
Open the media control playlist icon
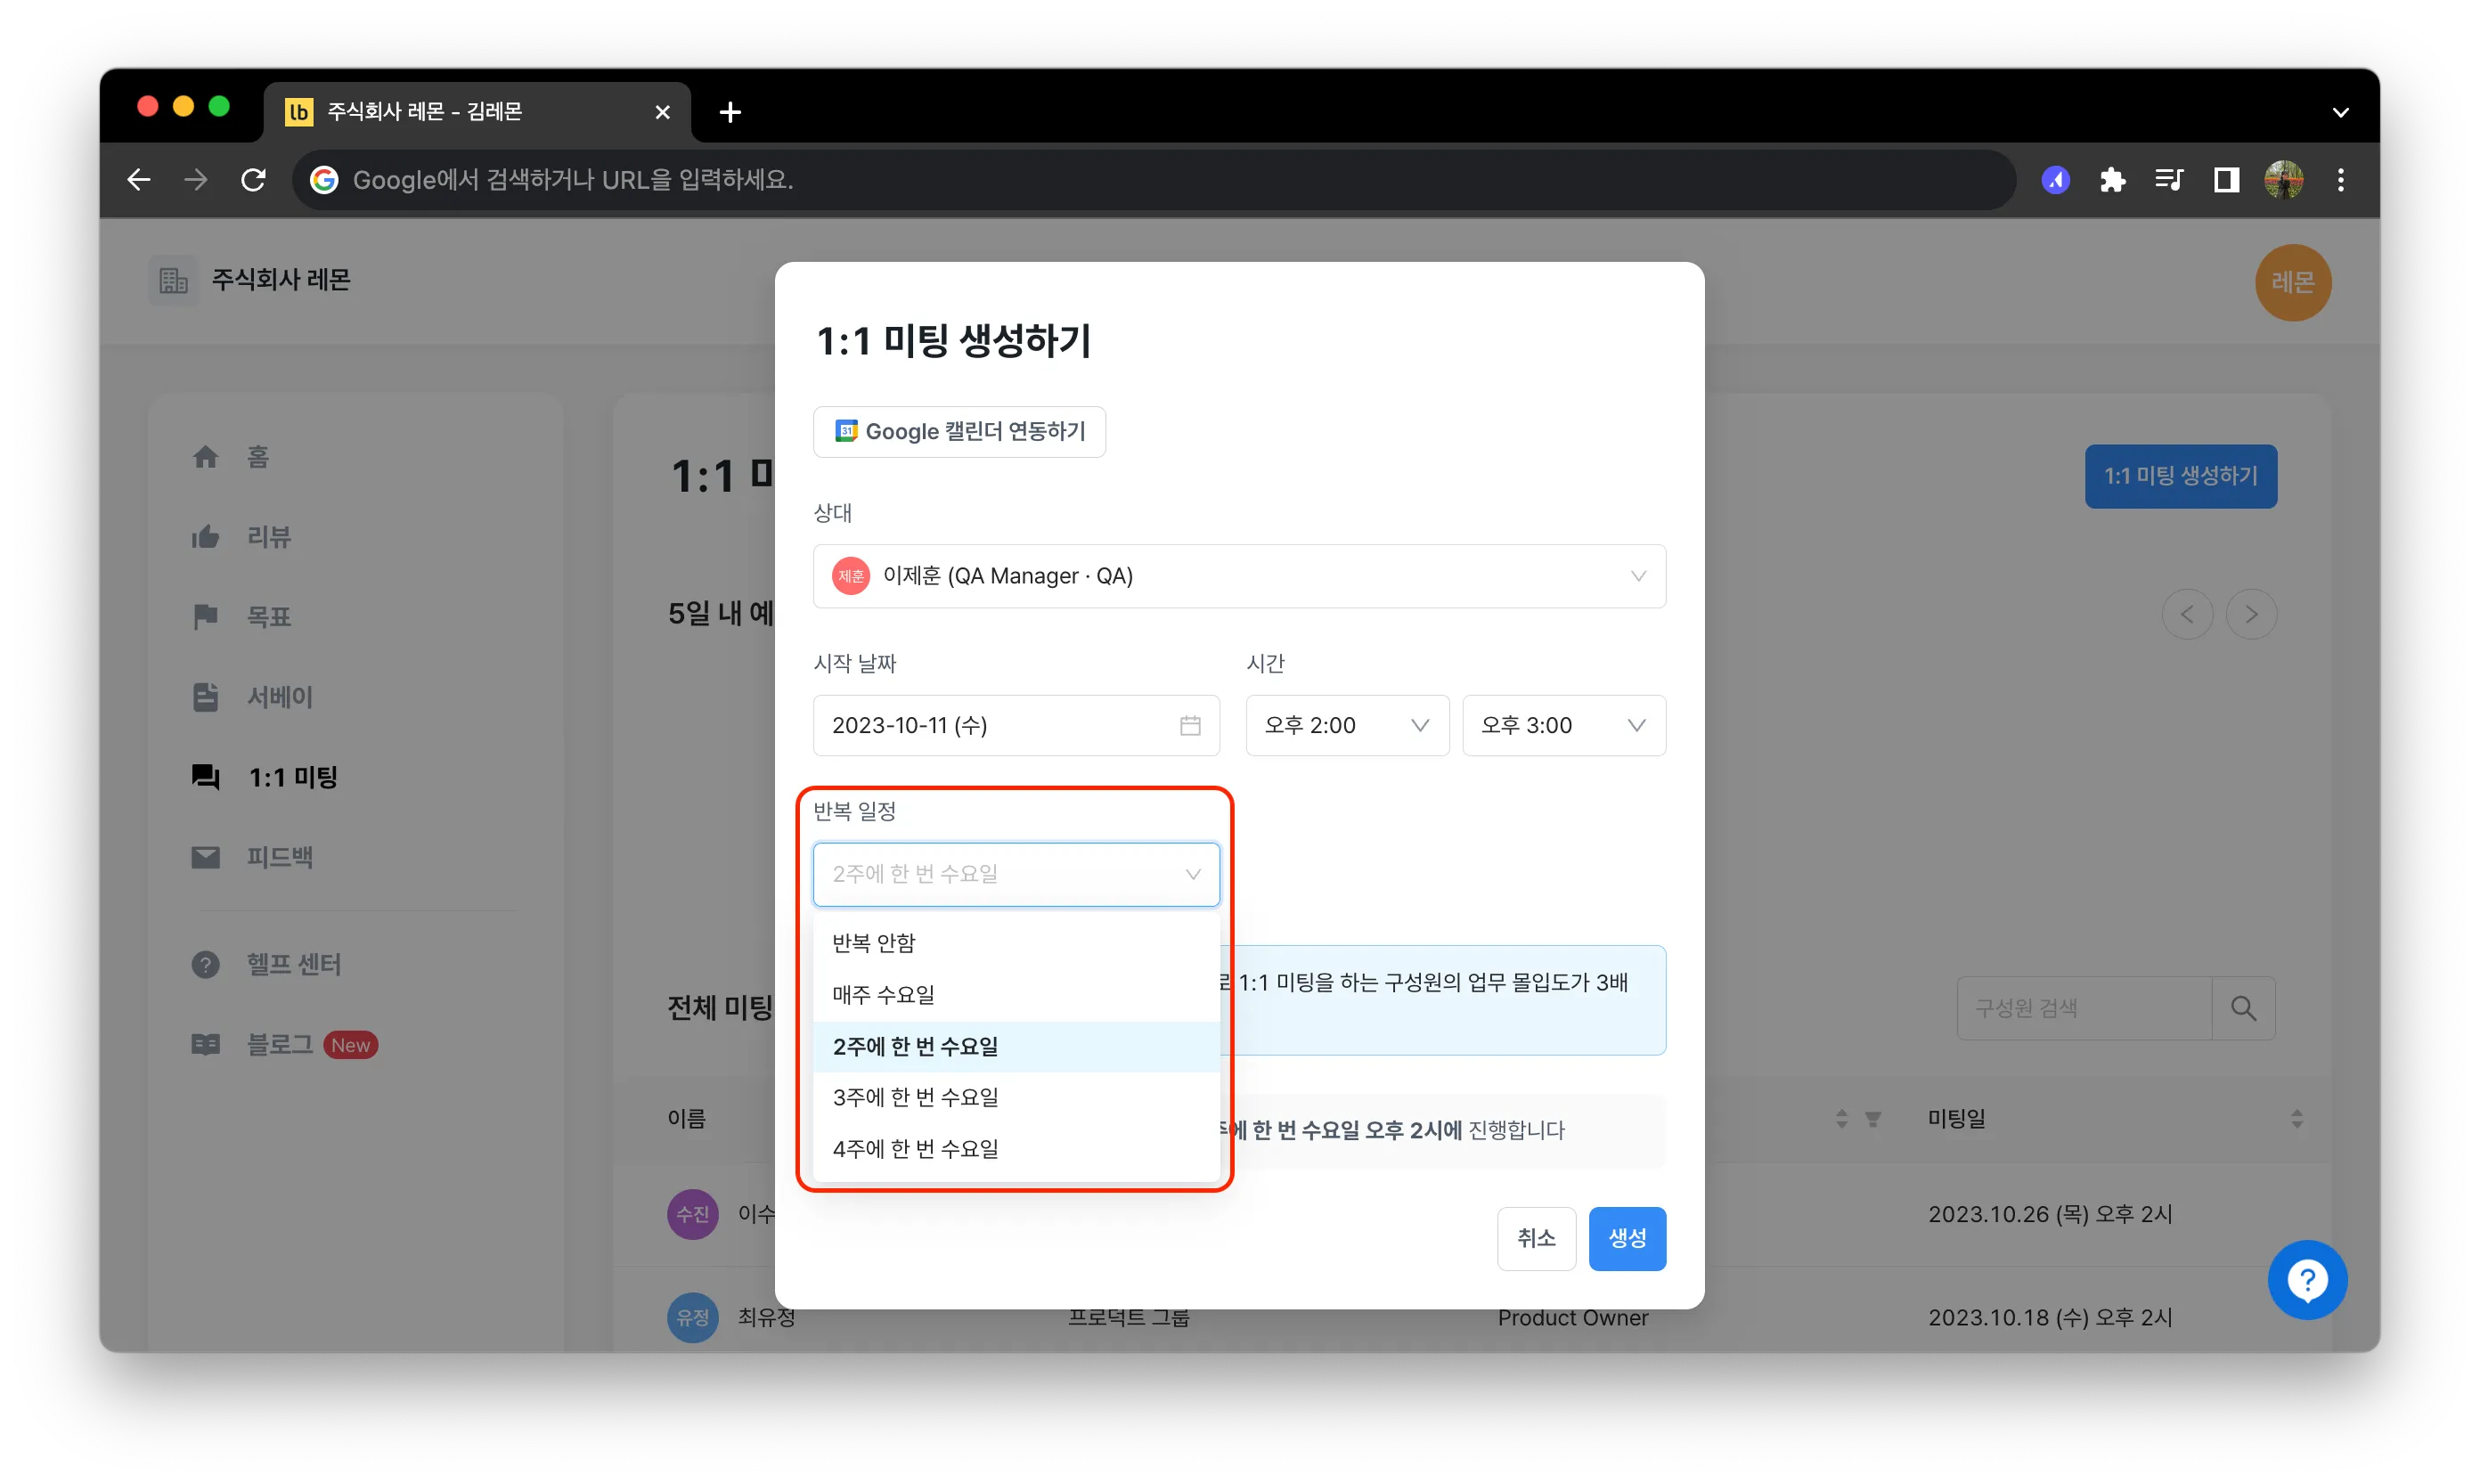pos(2169,180)
